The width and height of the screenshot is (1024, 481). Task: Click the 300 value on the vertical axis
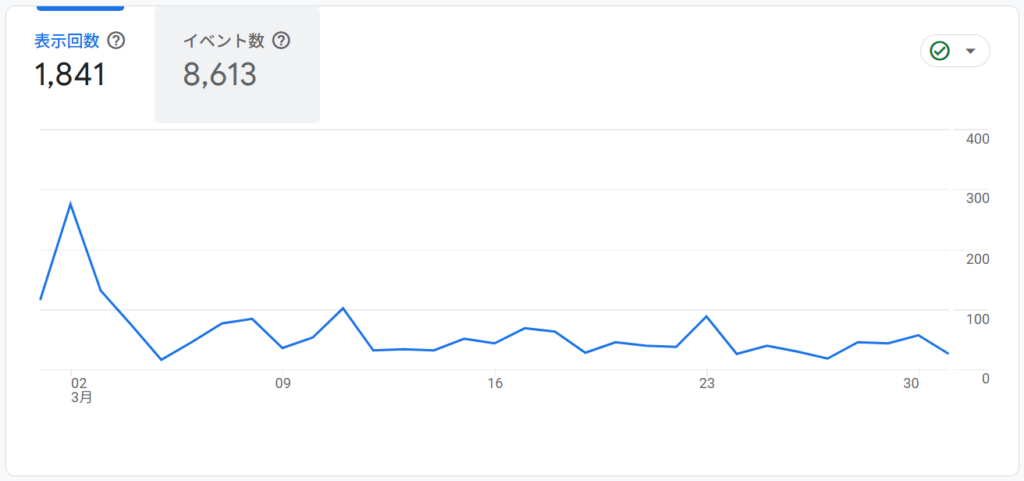[x=977, y=198]
